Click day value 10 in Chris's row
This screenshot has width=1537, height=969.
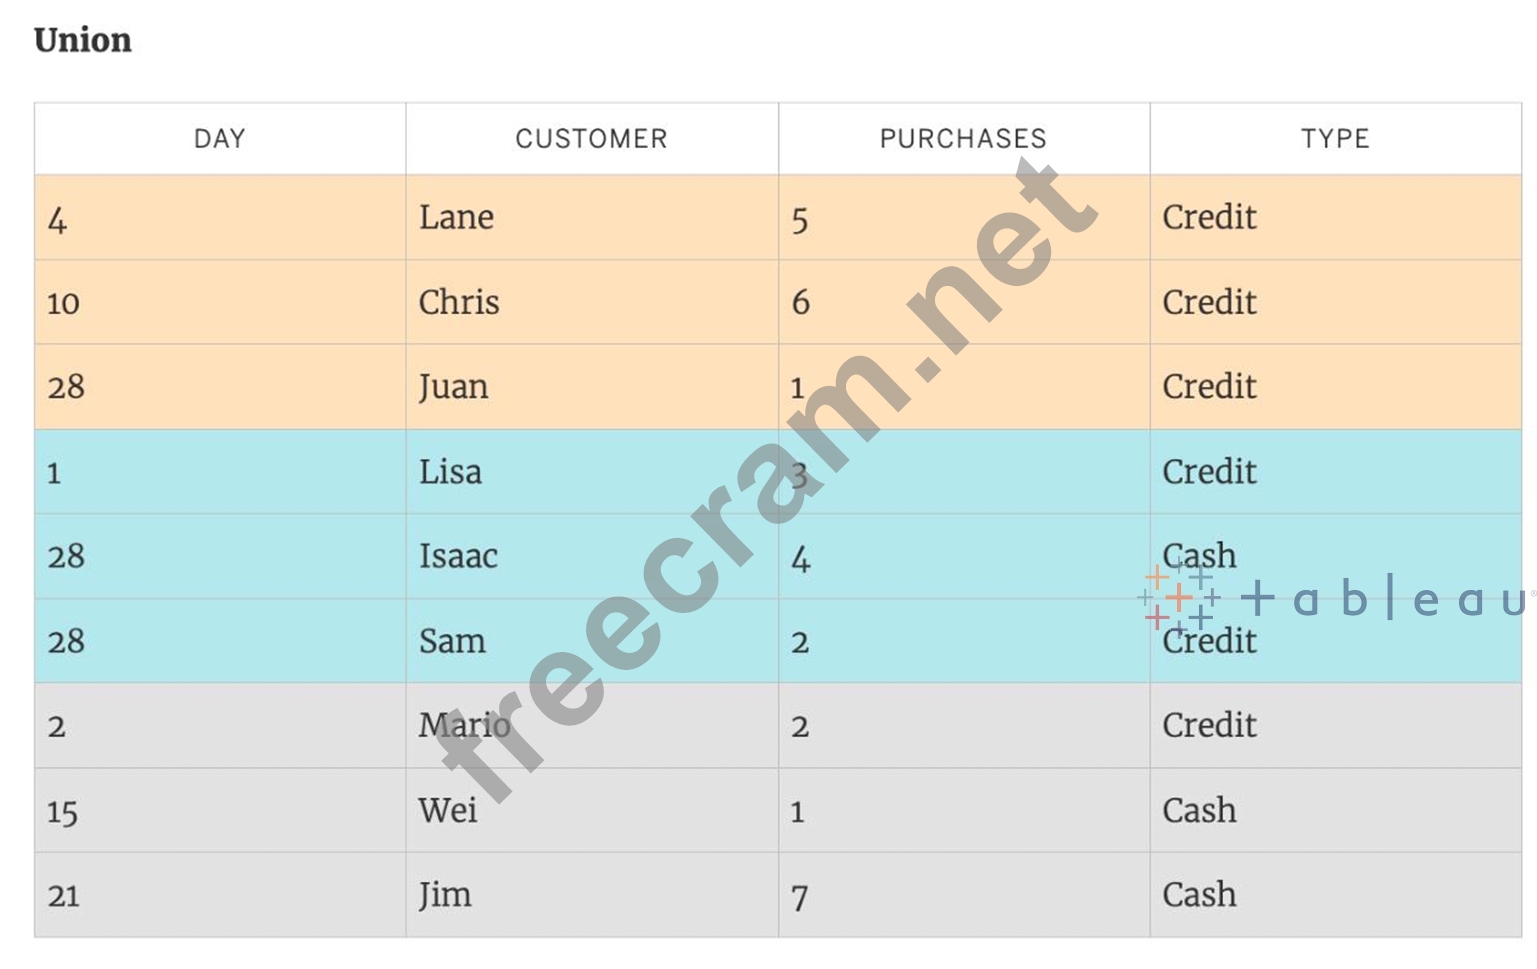tap(63, 303)
